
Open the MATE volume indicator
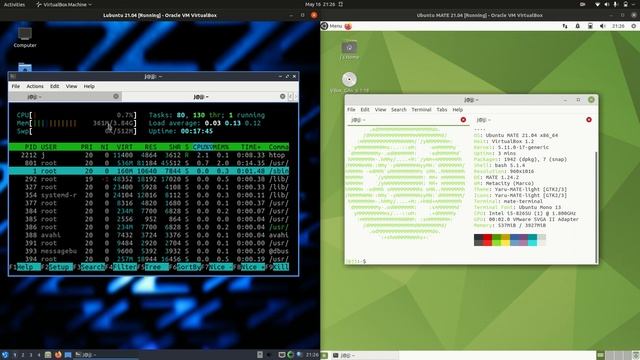coord(602,26)
